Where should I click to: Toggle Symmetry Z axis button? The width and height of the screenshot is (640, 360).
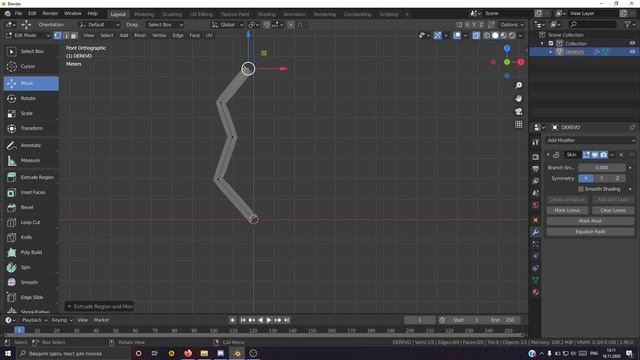coord(617,178)
